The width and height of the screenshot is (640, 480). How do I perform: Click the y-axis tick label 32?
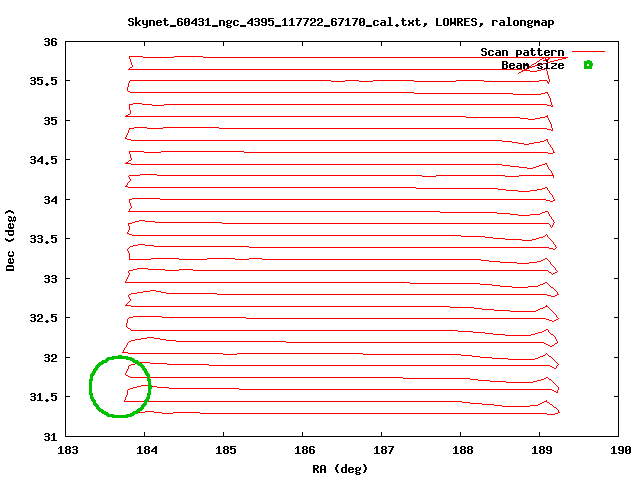pyautogui.click(x=51, y=358)
